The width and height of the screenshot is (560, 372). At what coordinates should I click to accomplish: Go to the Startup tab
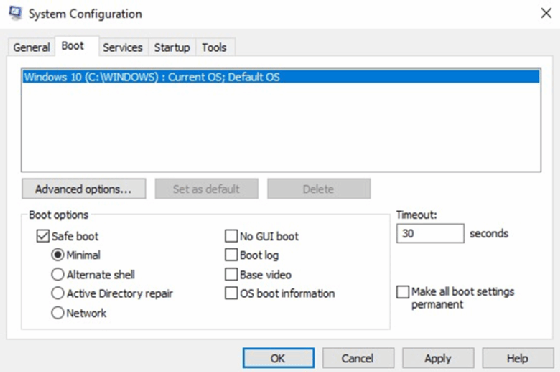pos(172,47)
